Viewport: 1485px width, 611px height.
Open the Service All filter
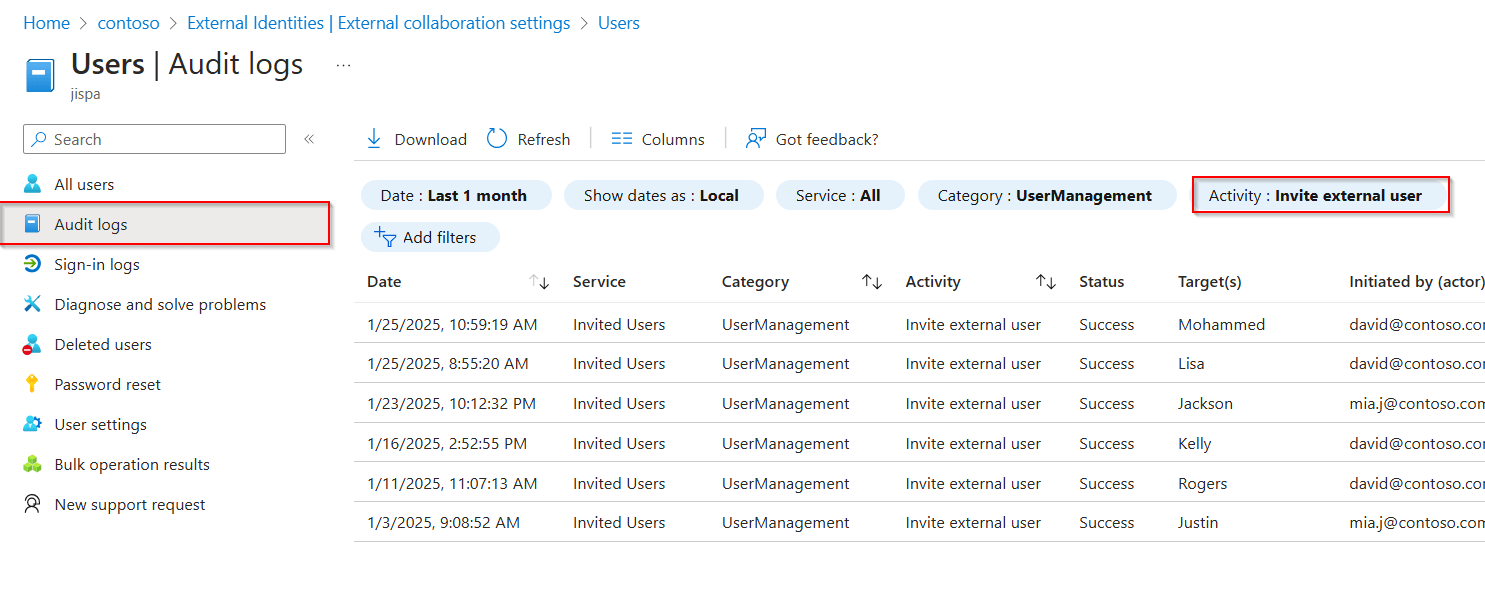point(840,196)
